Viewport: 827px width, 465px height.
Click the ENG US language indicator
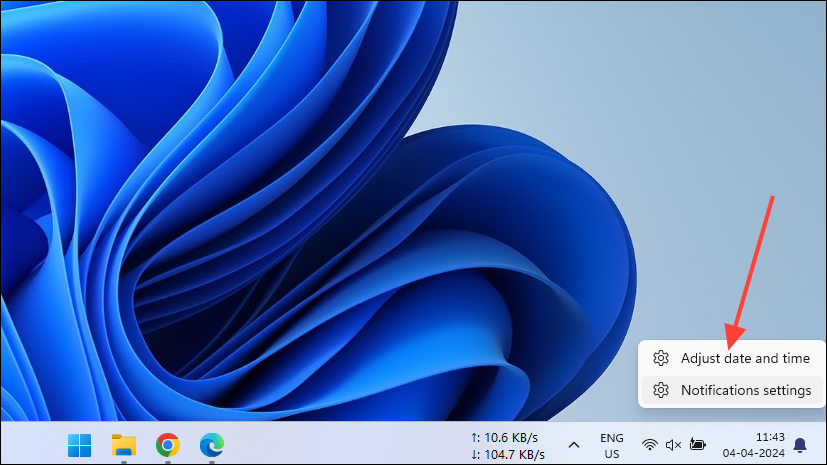pos(612,446)
